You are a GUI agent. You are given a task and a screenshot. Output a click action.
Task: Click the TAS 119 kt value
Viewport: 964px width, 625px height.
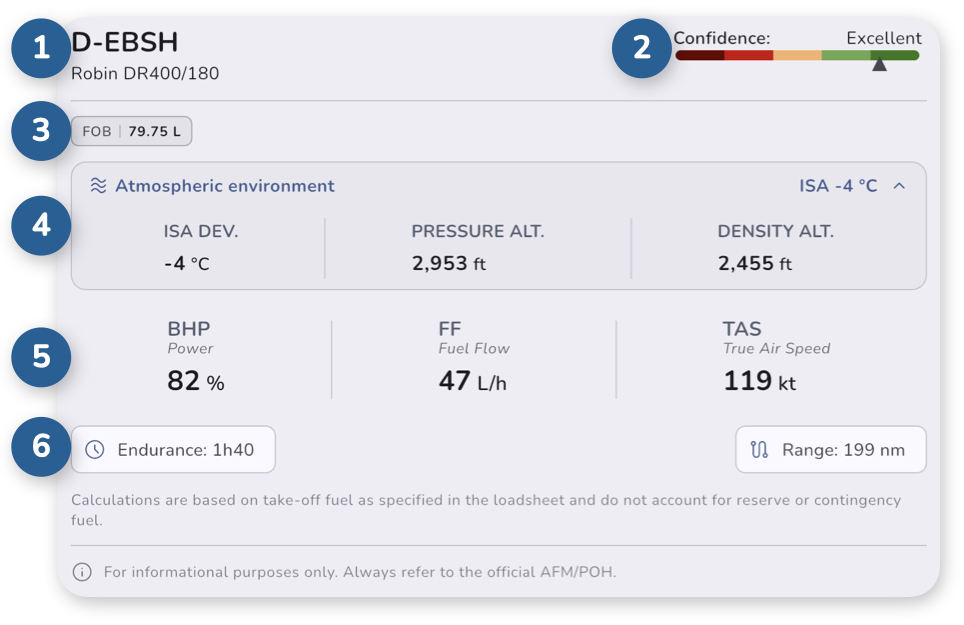[759, 381]
